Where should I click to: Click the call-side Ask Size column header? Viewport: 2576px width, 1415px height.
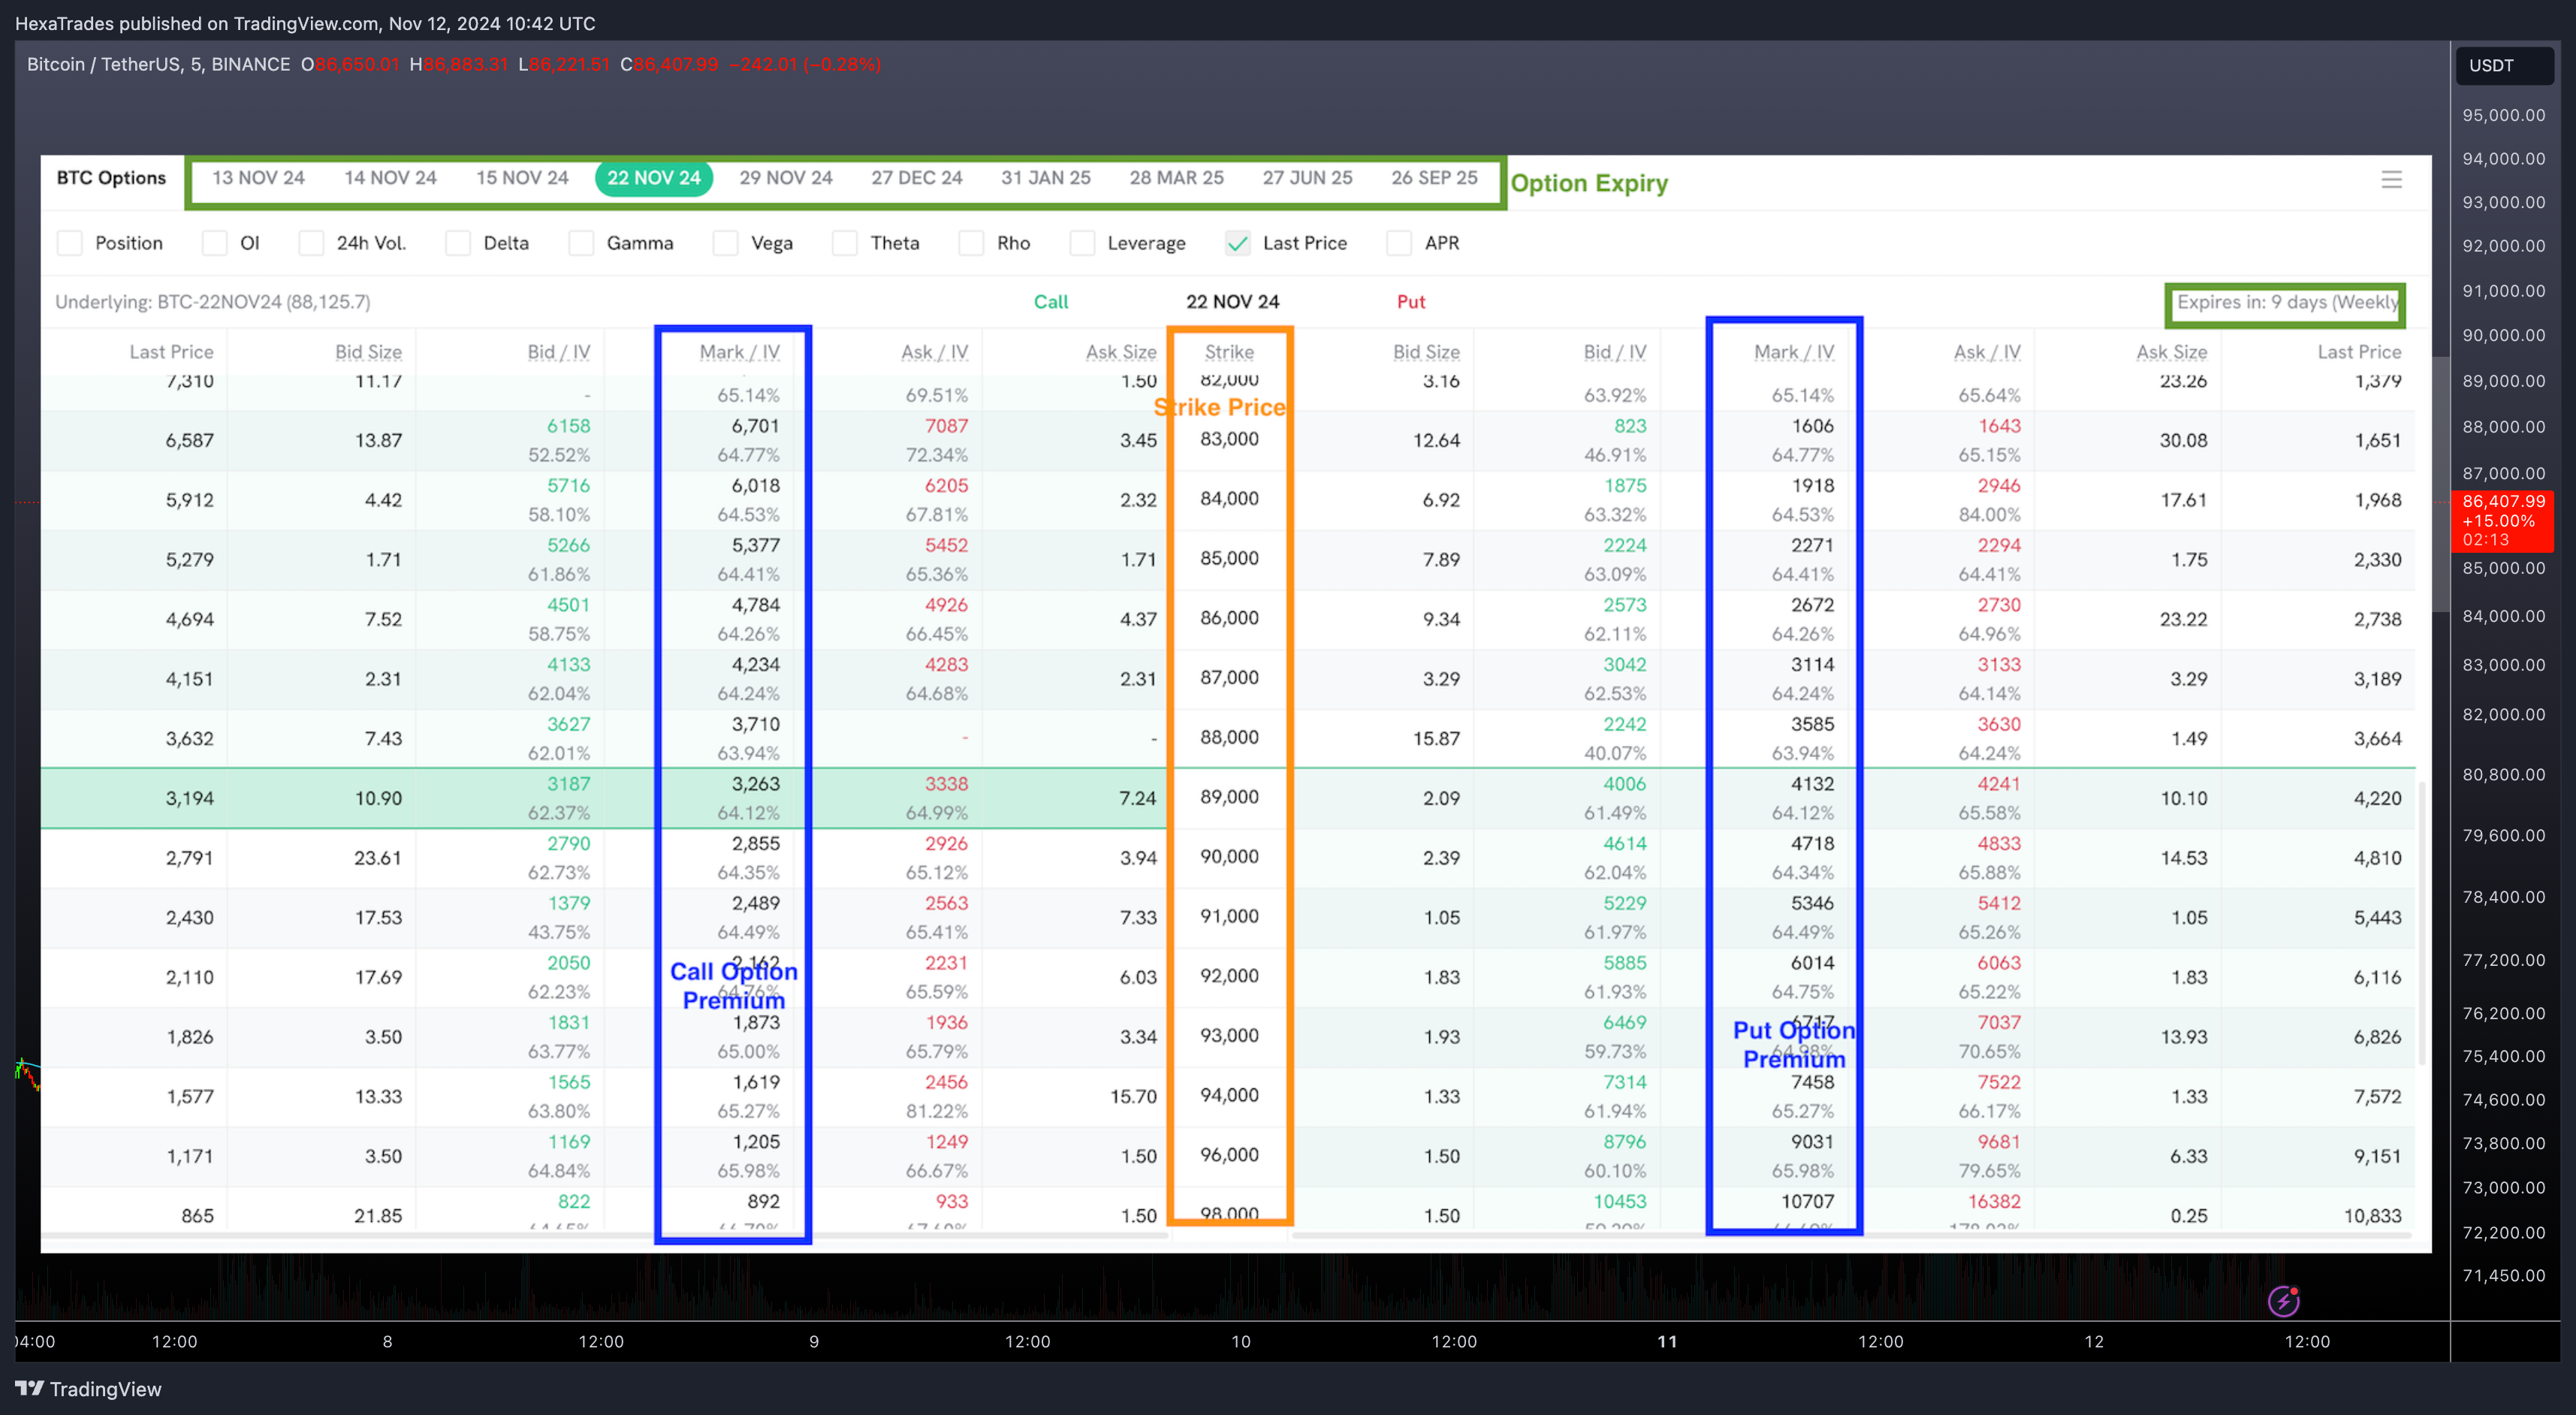tap(1121, 352)
